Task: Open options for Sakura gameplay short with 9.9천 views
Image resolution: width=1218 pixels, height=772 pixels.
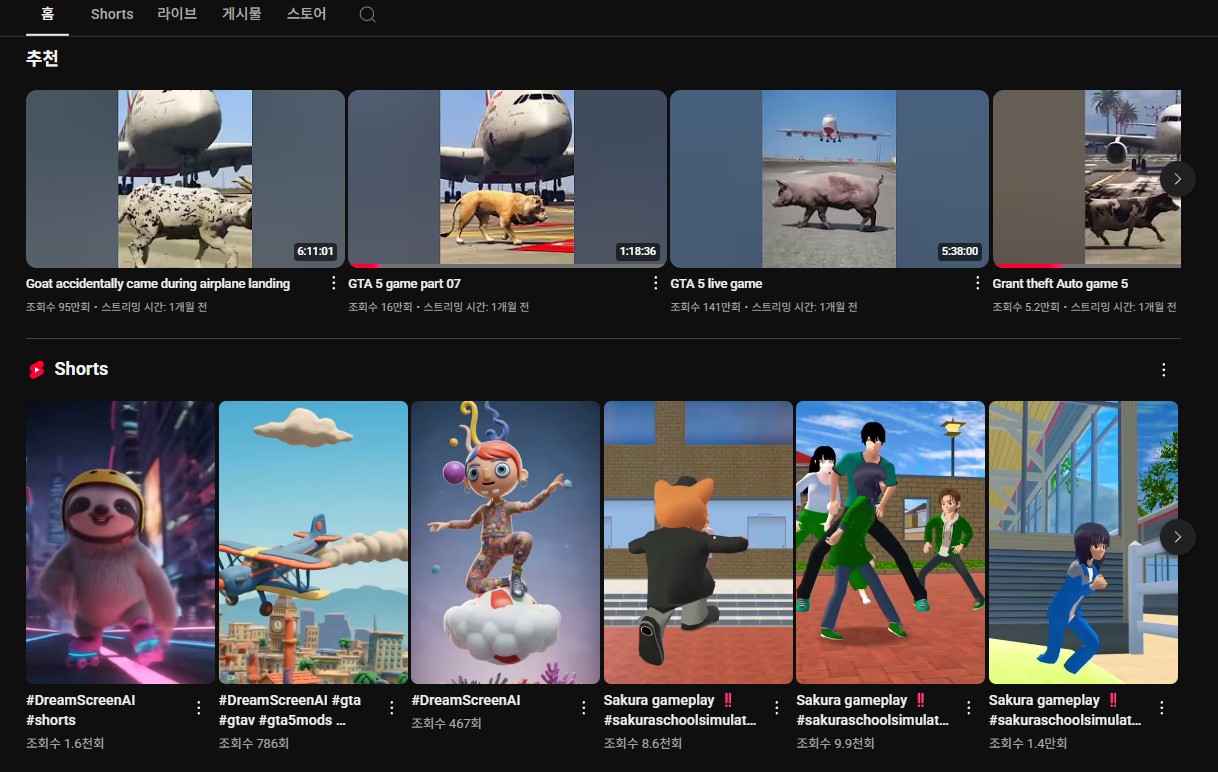Action: click(x=969, y=708)
